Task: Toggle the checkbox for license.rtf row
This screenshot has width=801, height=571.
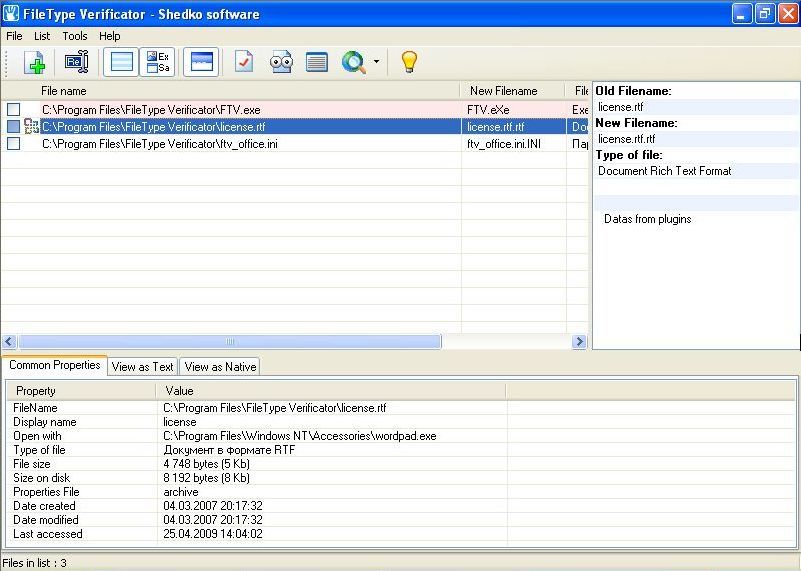Action: [x=14, y=126]
